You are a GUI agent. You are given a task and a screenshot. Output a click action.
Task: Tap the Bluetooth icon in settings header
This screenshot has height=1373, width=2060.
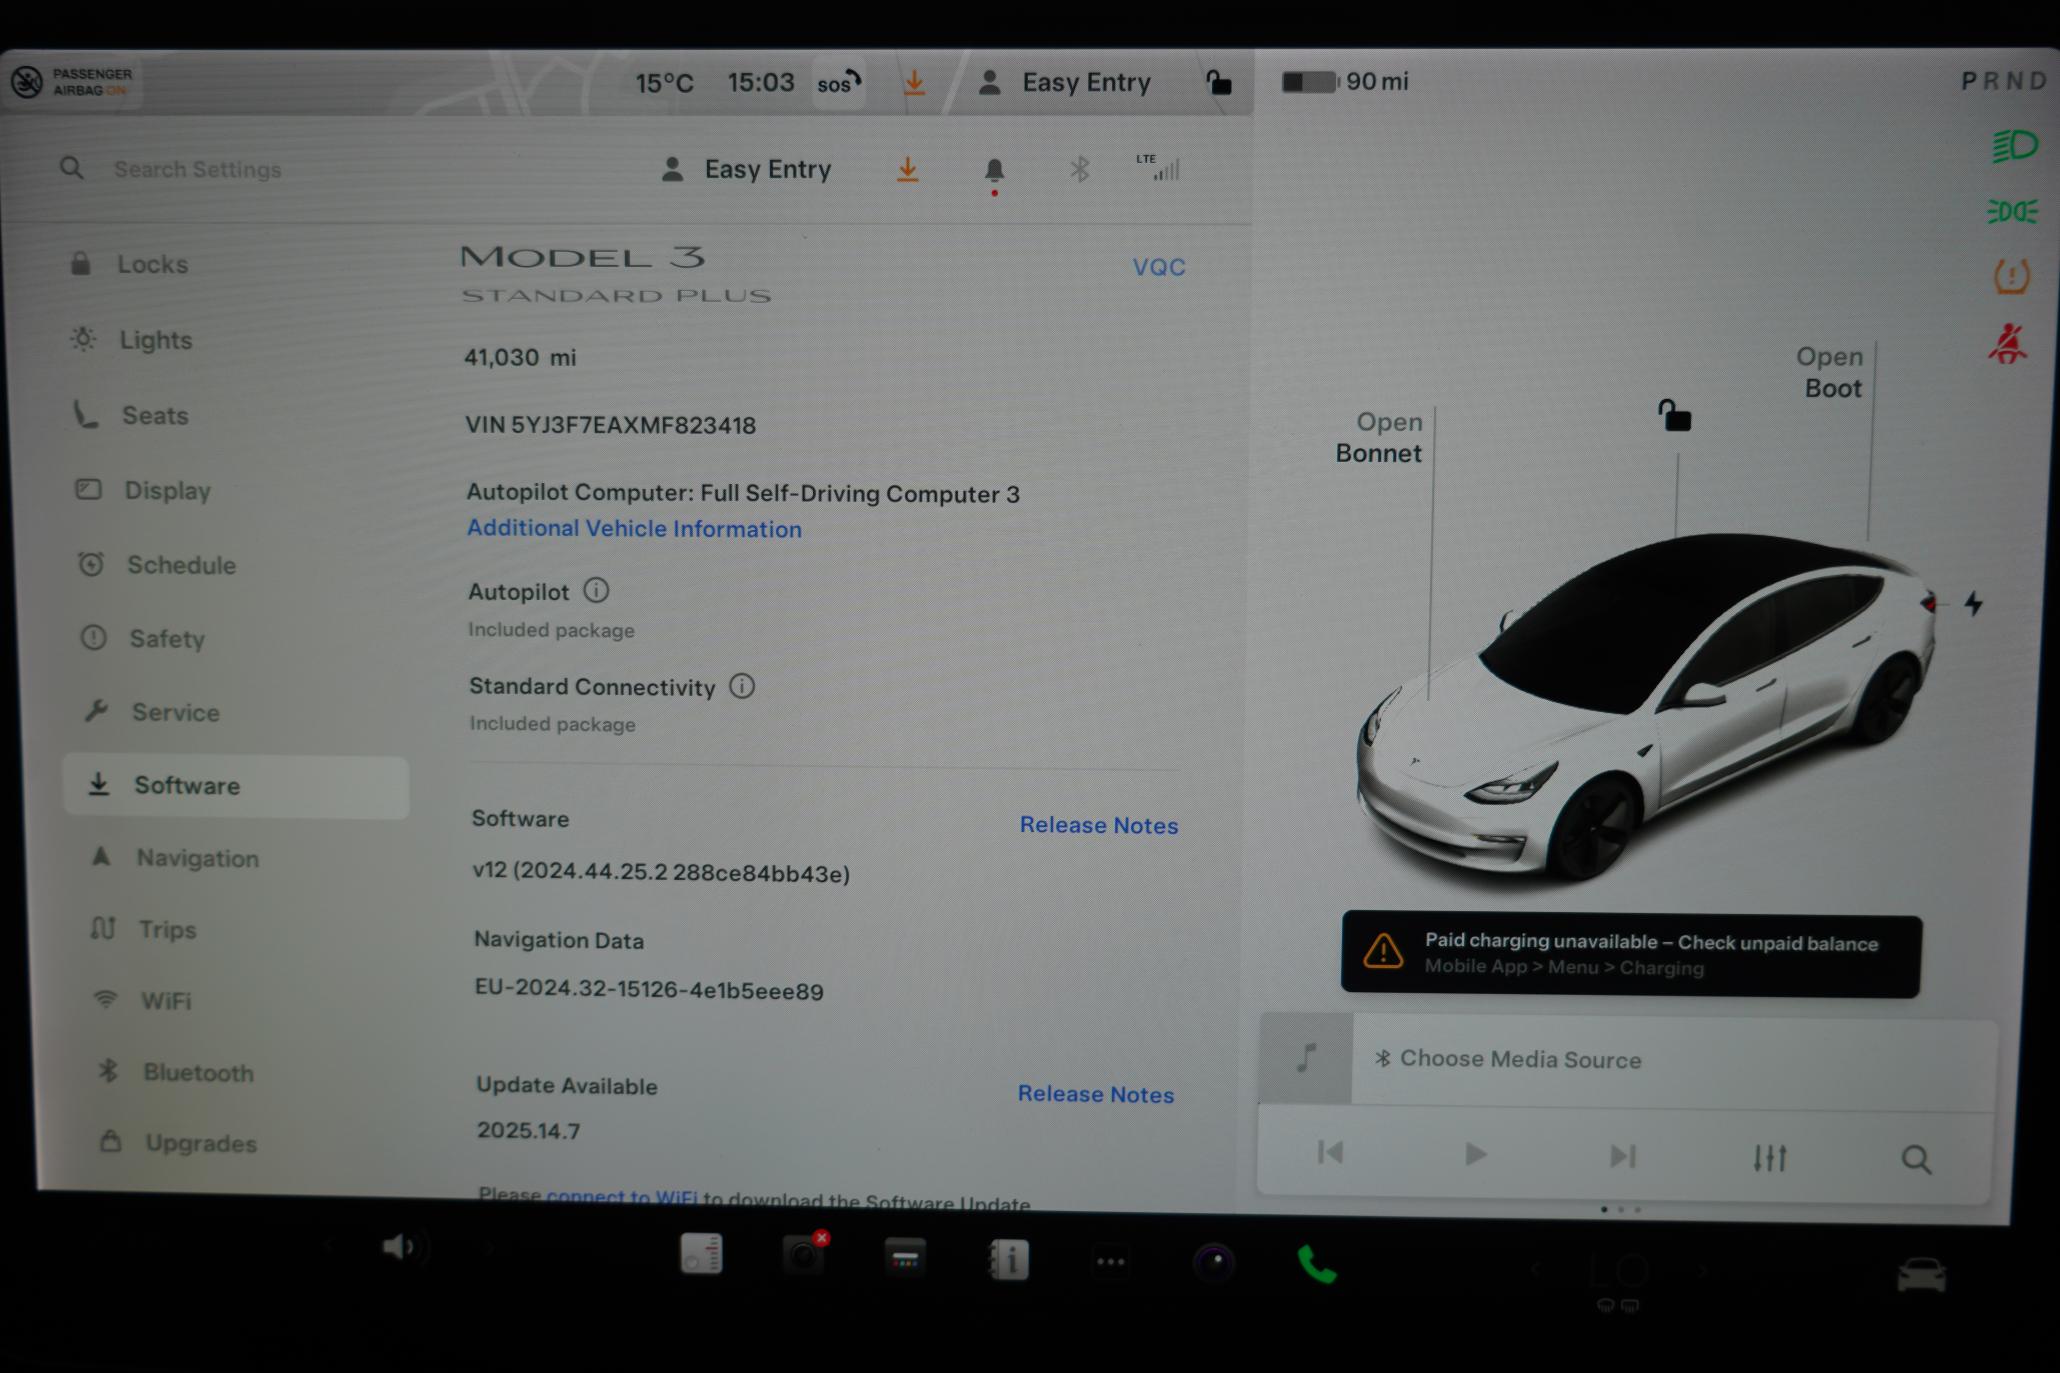tap(1079, 169)
